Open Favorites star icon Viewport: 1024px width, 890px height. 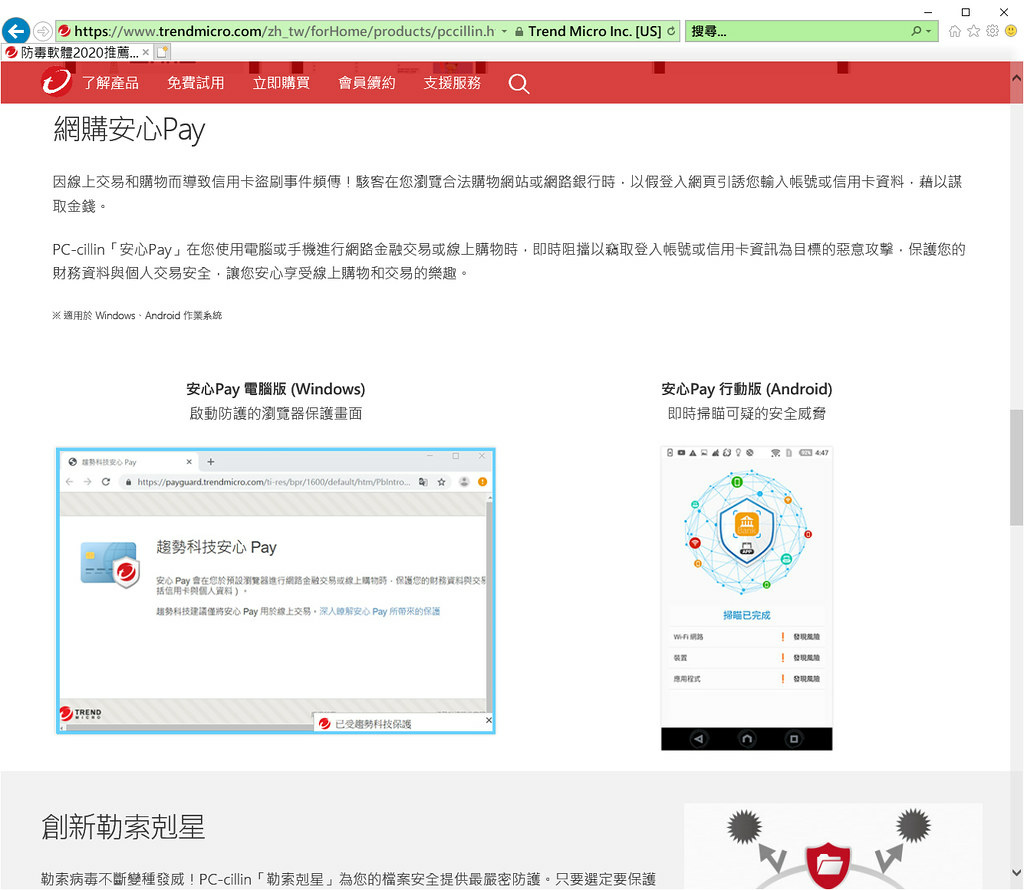(973, 31)
